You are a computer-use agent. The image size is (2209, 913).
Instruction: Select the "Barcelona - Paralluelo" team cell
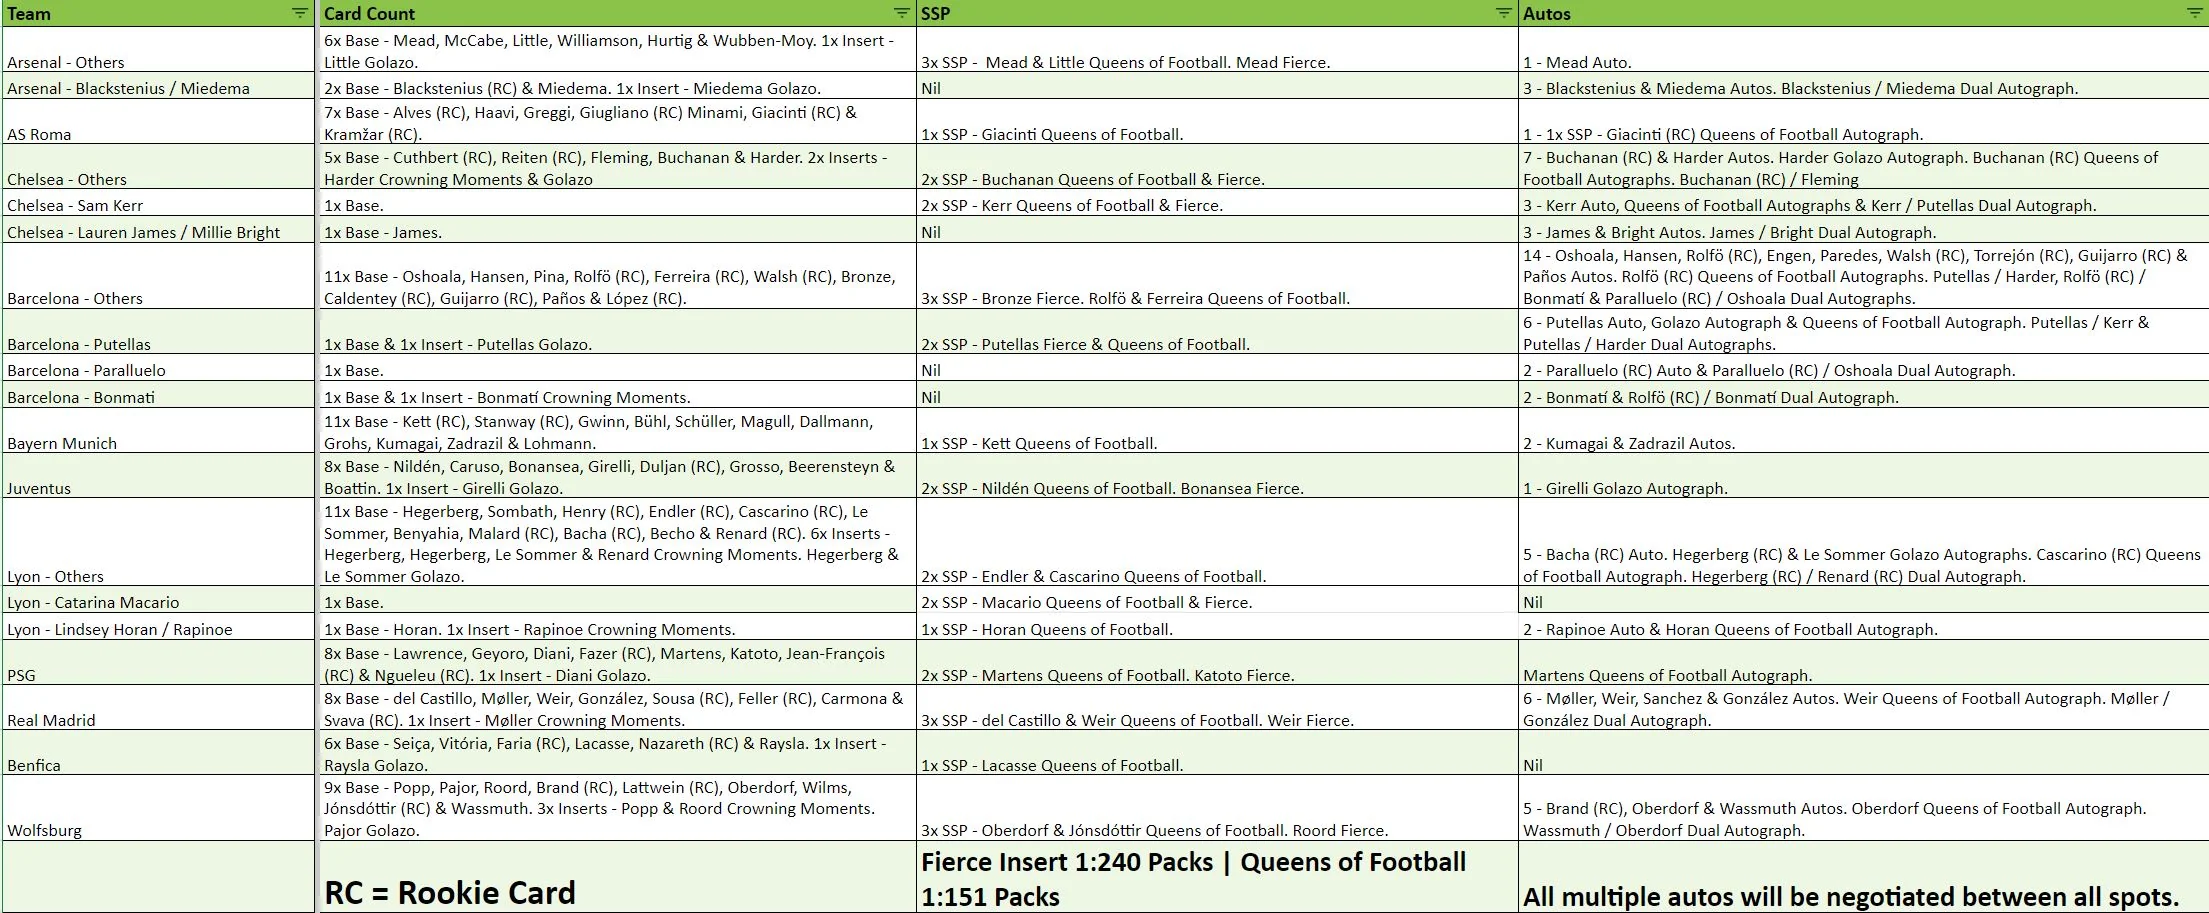coord(160,368)
